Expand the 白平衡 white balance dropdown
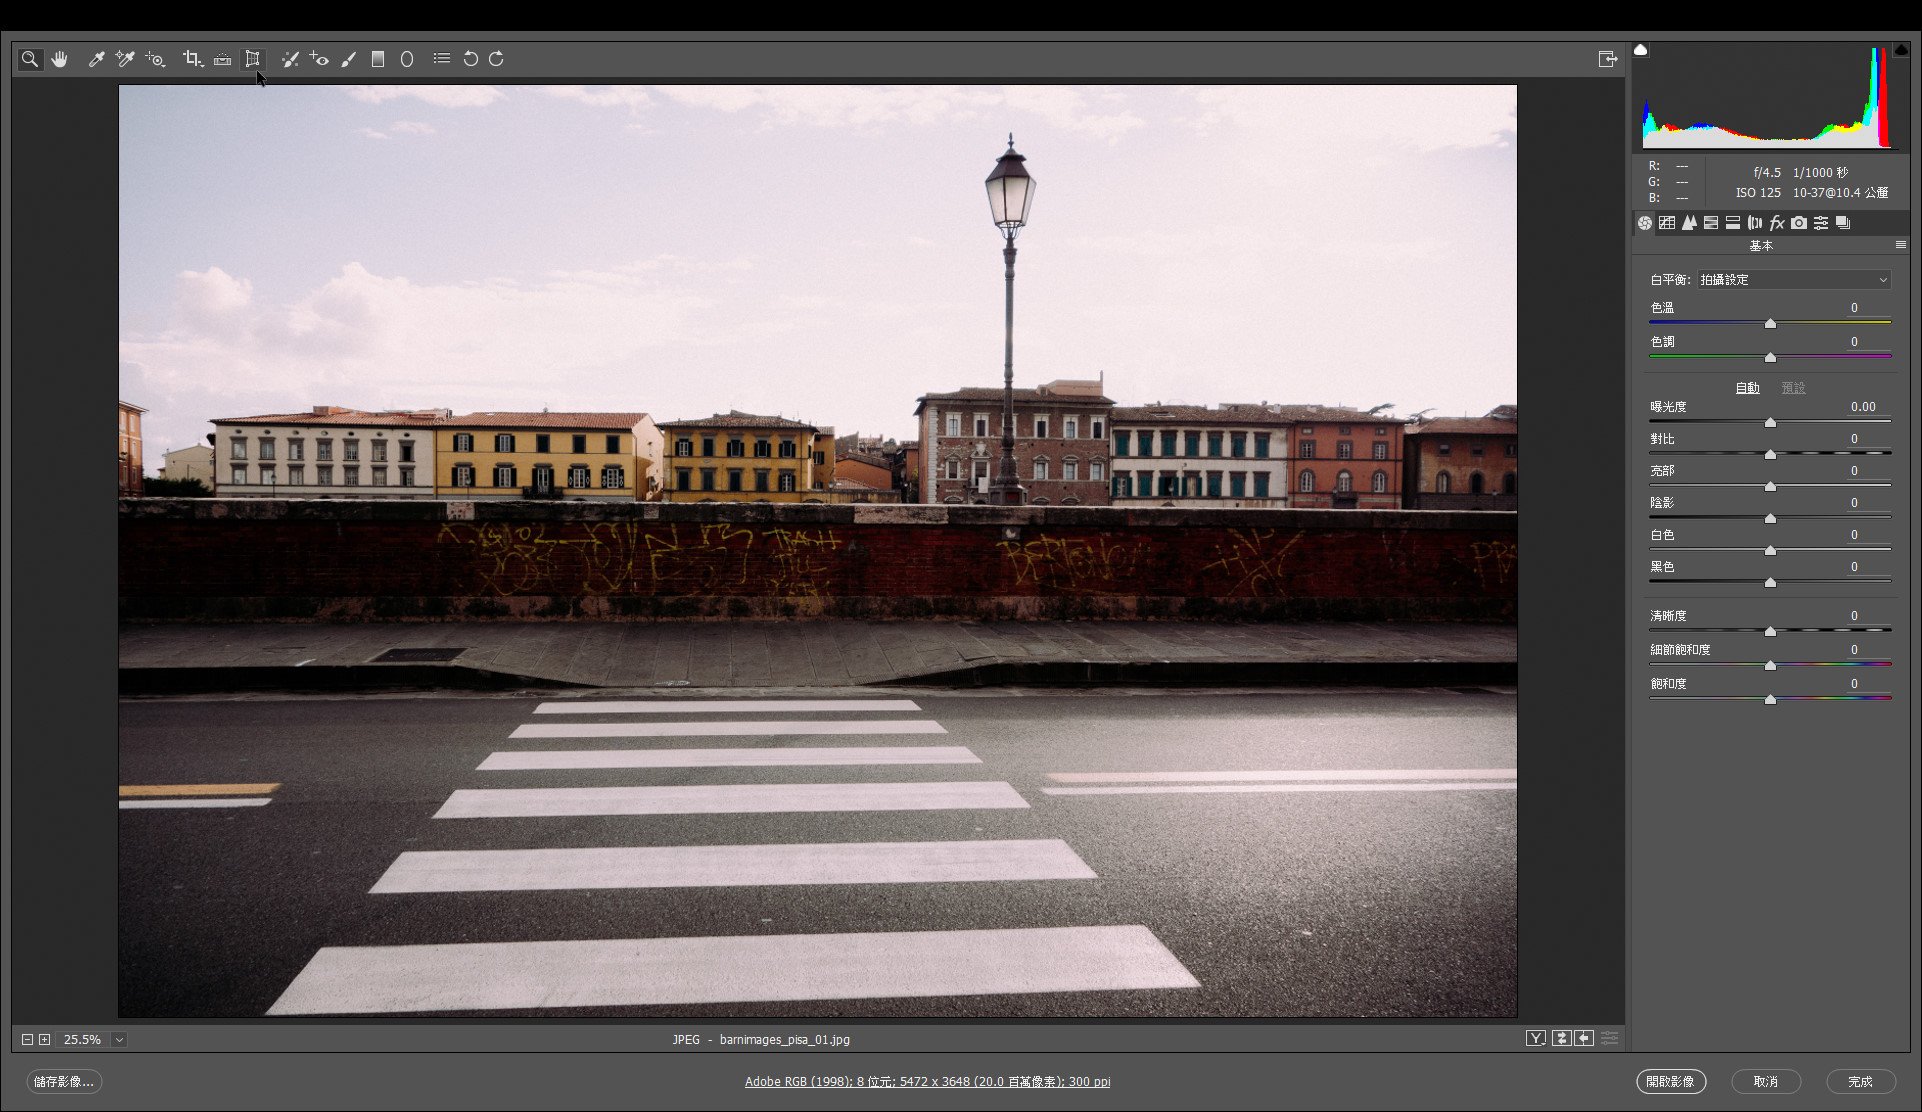Viewport: 1922px width, 1112px height. (1794, 280)
